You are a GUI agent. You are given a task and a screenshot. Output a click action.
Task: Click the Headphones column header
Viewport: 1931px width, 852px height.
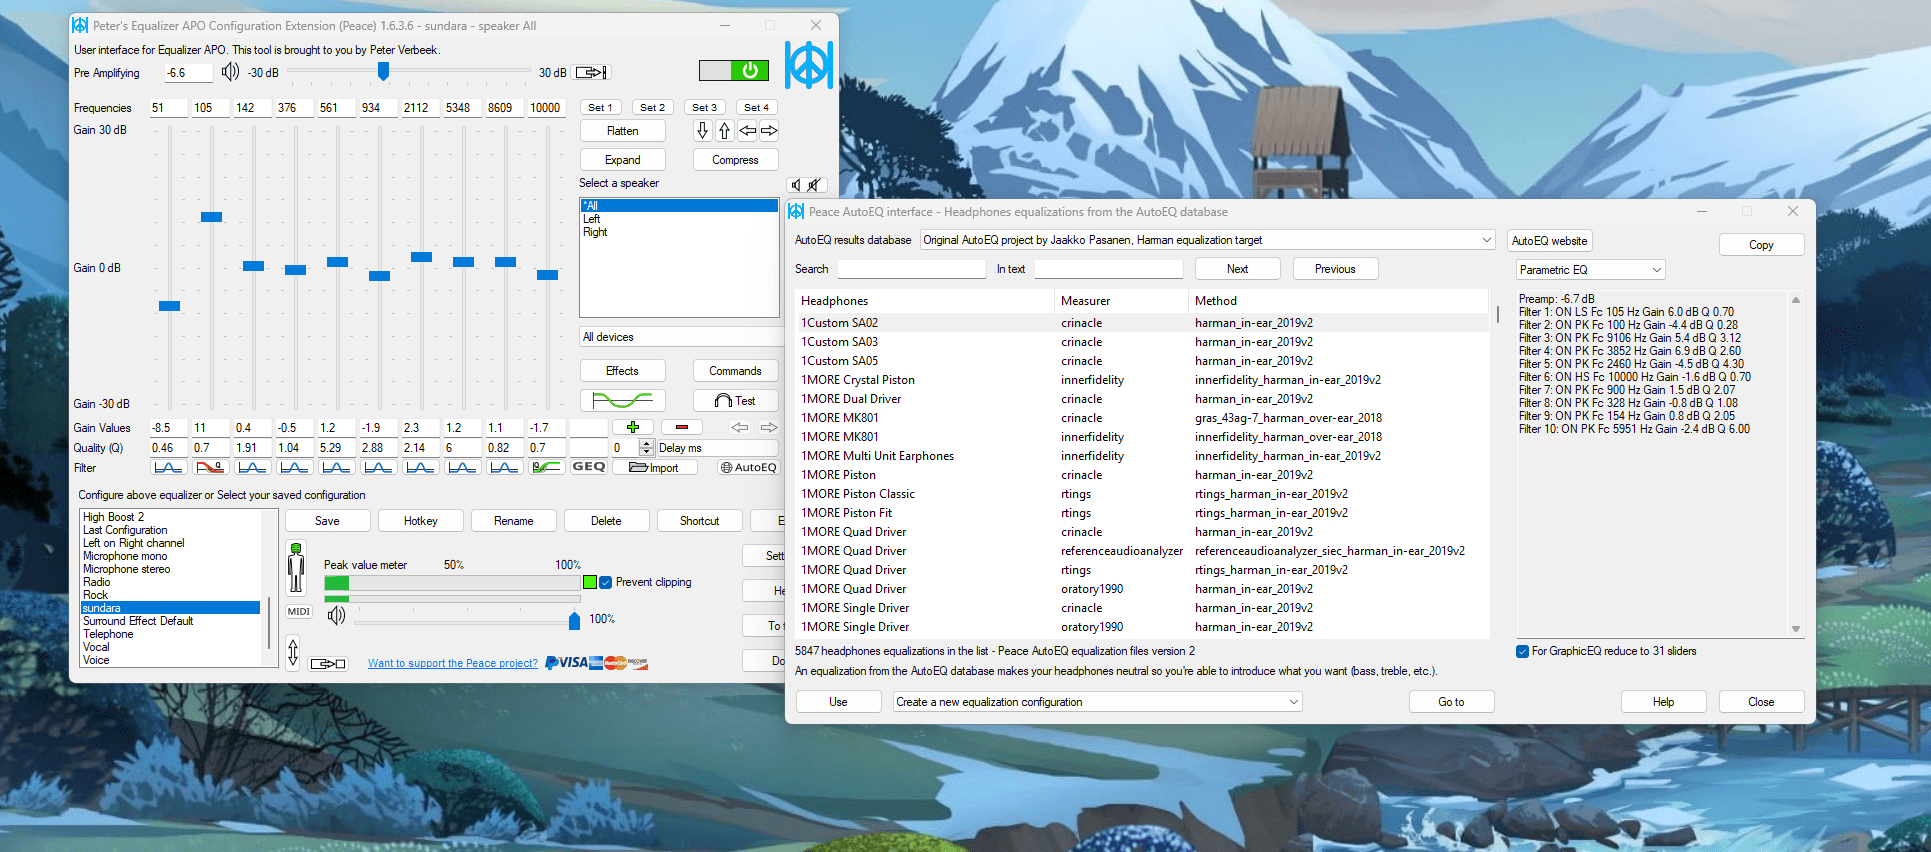[x=925, y=301]
